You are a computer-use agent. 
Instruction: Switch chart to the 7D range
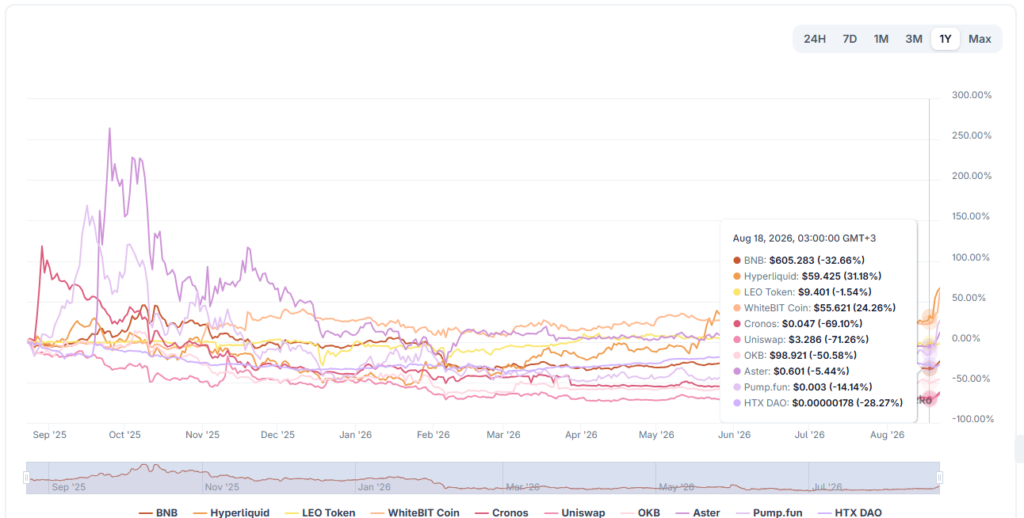coord(850,39)
